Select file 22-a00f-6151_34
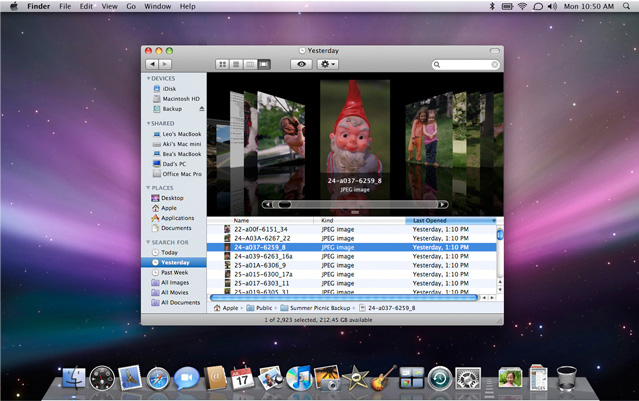 coord(352,229)
